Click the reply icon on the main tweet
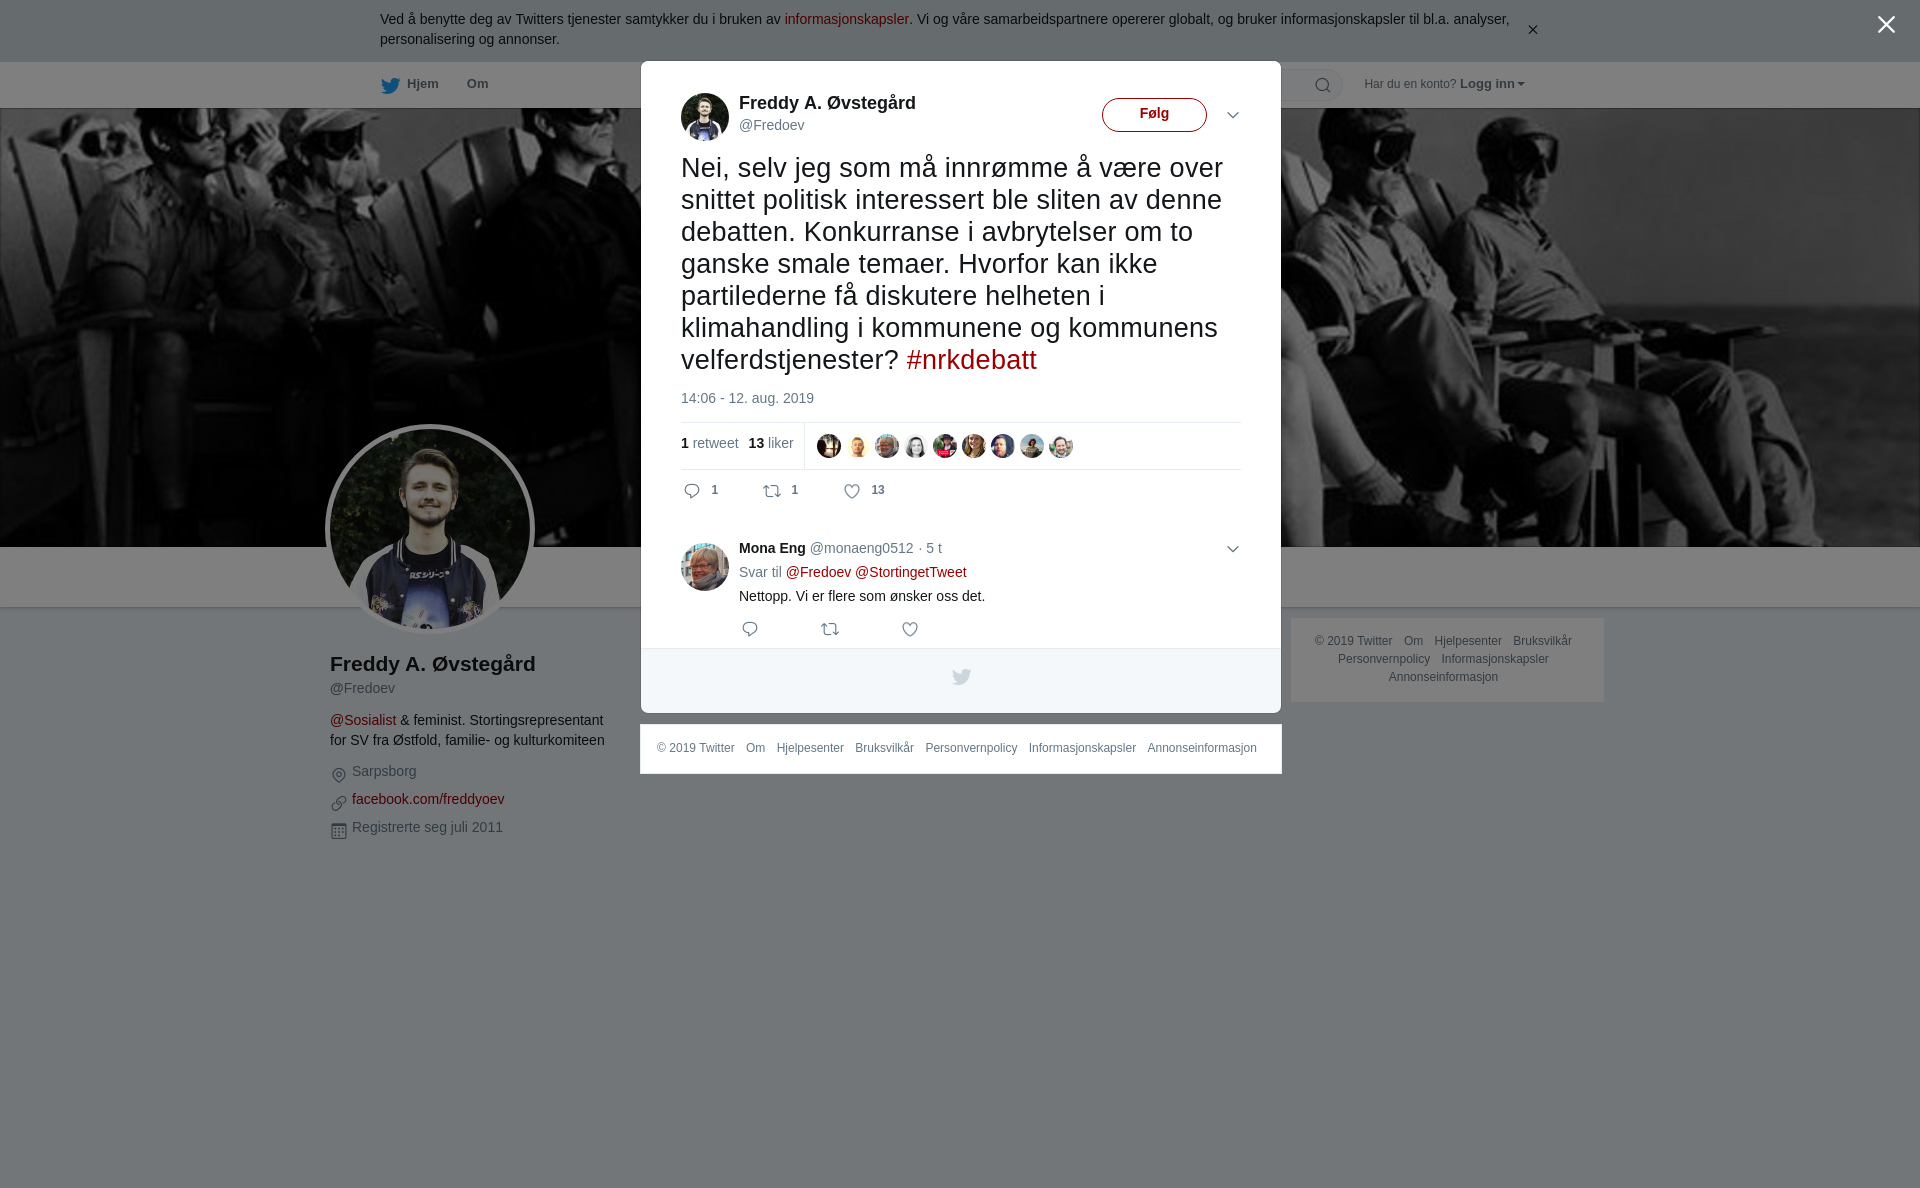1920x1188 pixels. [x=692, y=491]
